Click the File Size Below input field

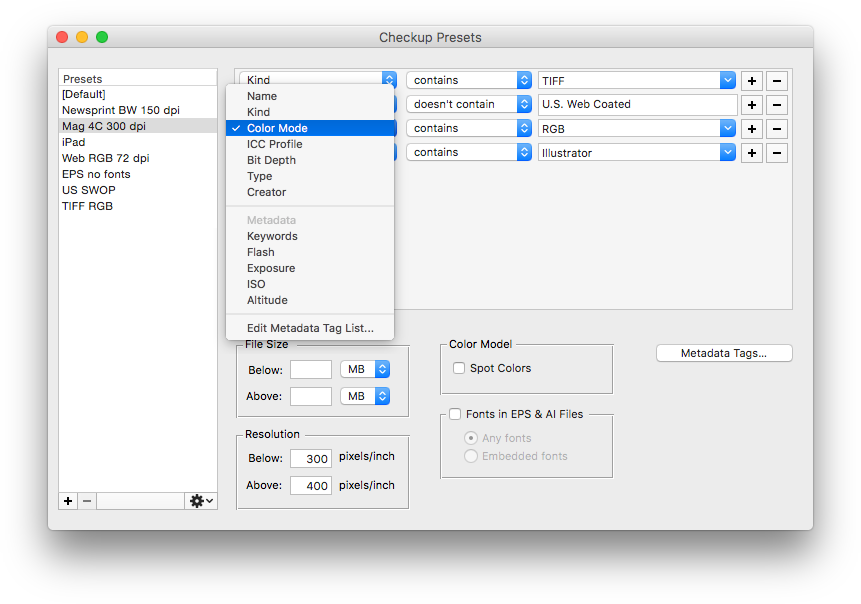311,370
